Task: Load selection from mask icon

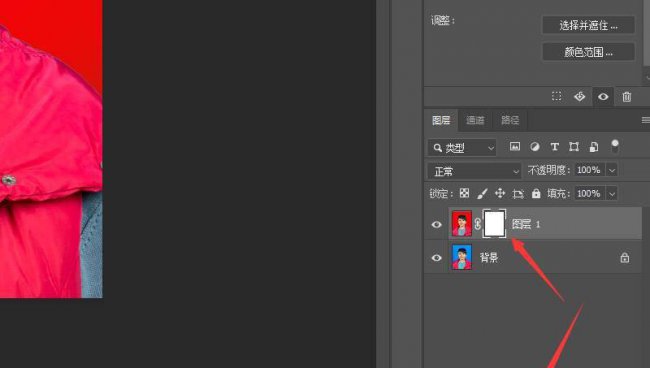Action: point(557,97)
